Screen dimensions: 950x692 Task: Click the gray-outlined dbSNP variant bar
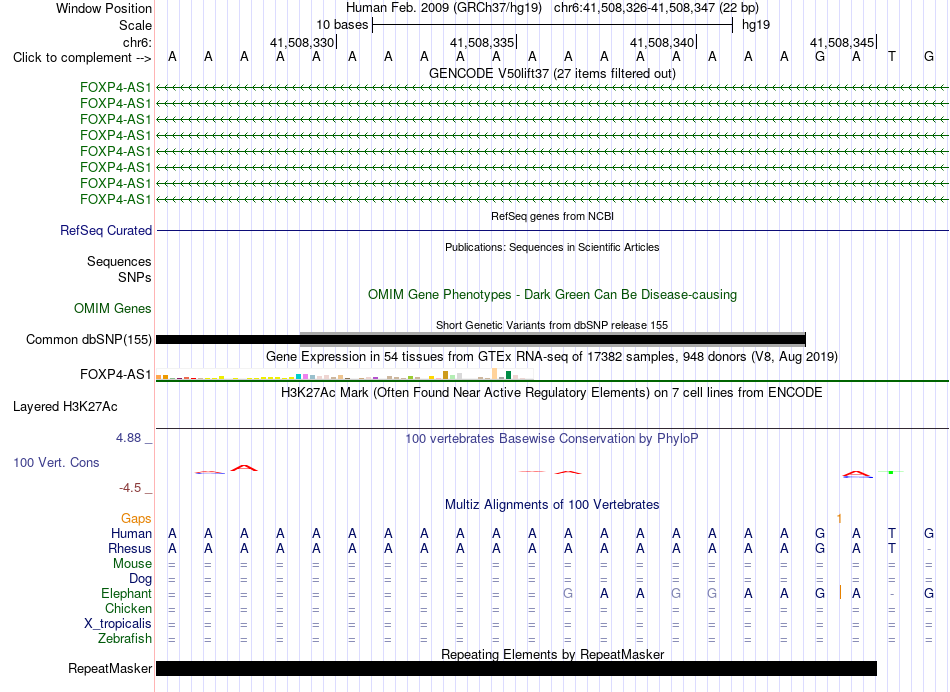[x=553, y=339]
